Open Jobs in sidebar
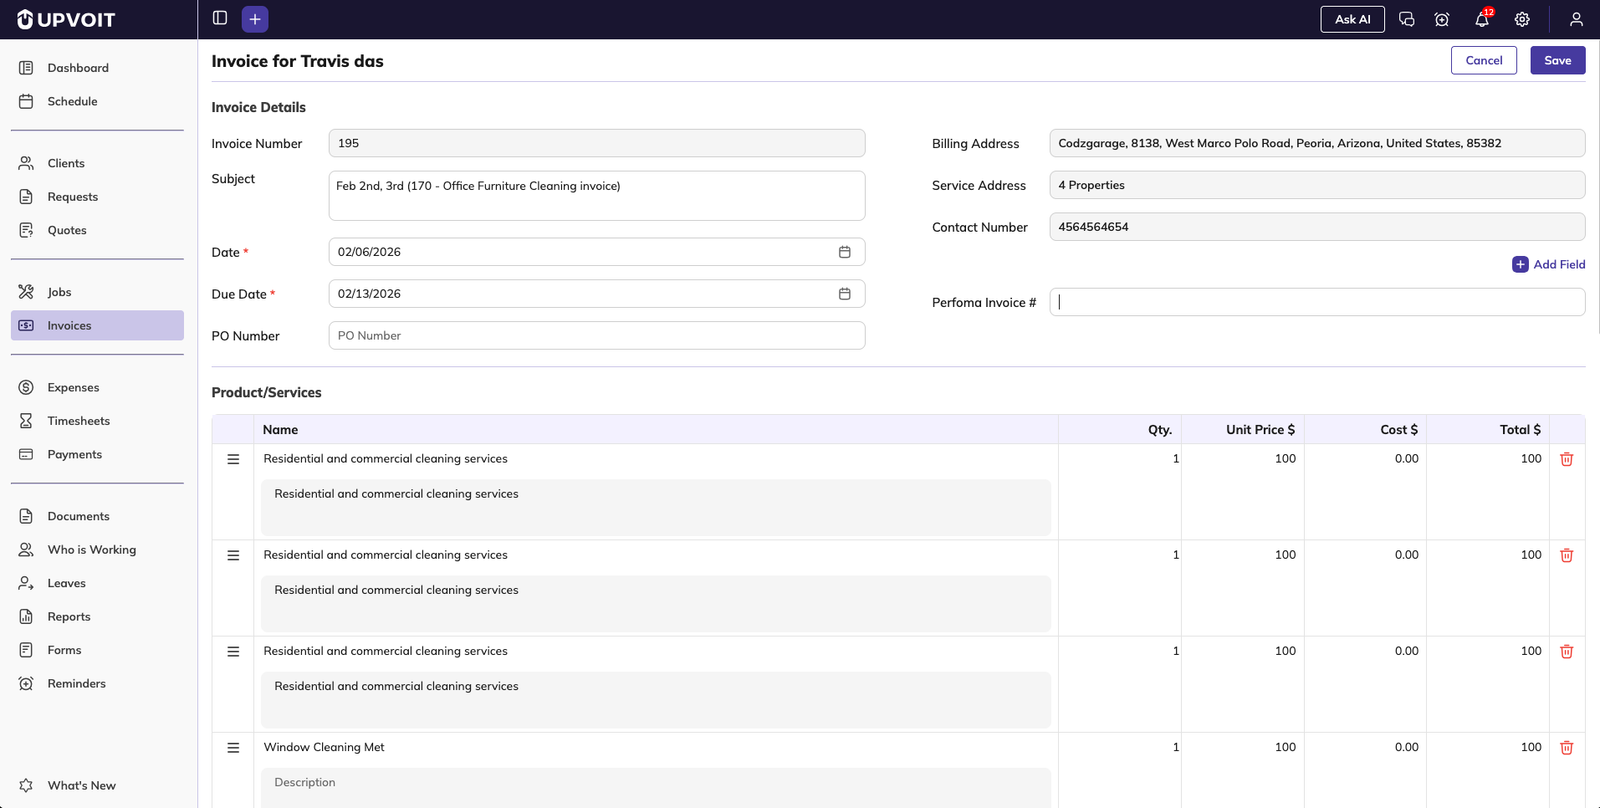Viewport: 1600px width, 808px height. tap(97, 292)
